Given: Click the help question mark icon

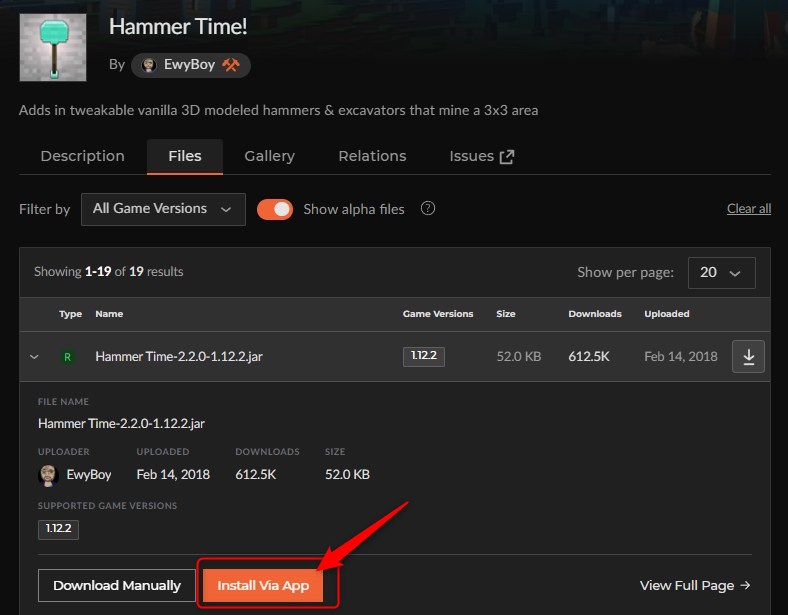Looking at the screenshot, I should click(428, 208).
